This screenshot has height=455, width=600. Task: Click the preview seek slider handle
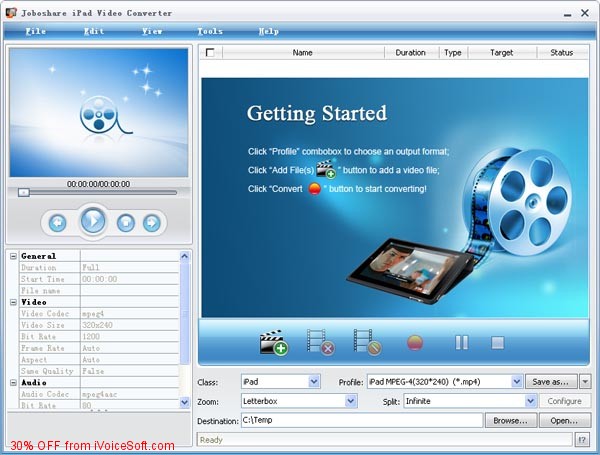24,192
